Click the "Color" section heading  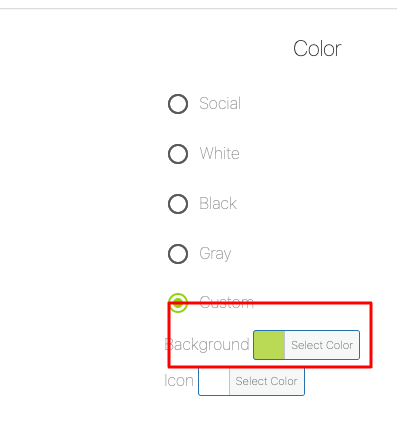coord(317,49)
